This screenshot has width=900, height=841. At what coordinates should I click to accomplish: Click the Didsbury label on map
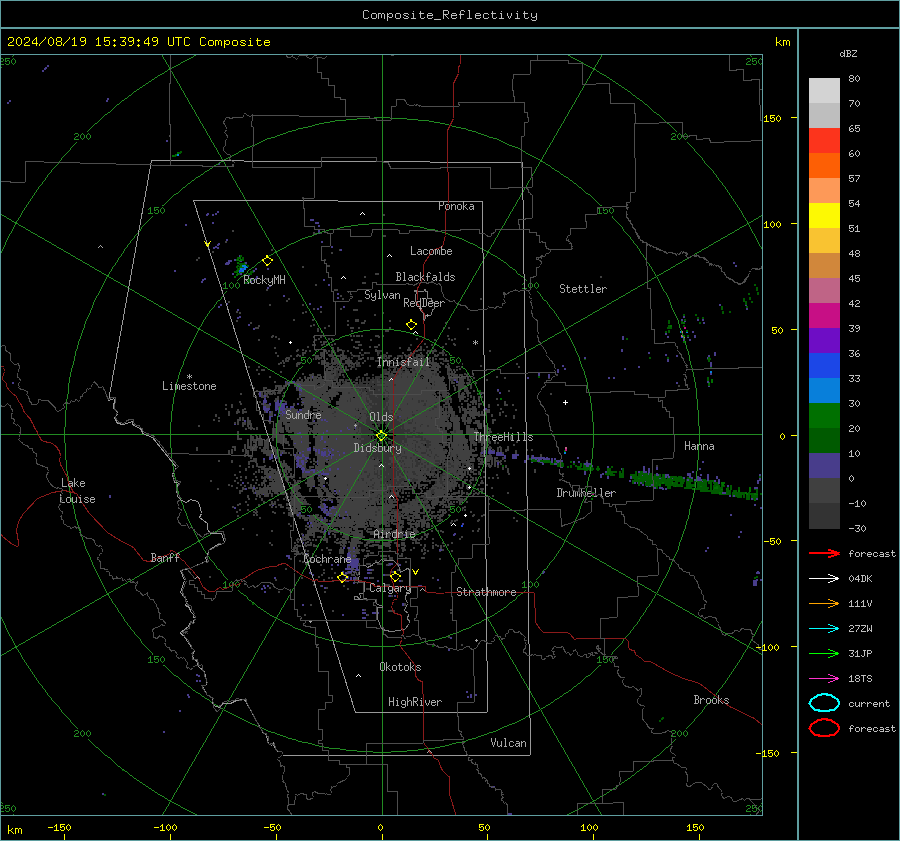pos(377,448)
